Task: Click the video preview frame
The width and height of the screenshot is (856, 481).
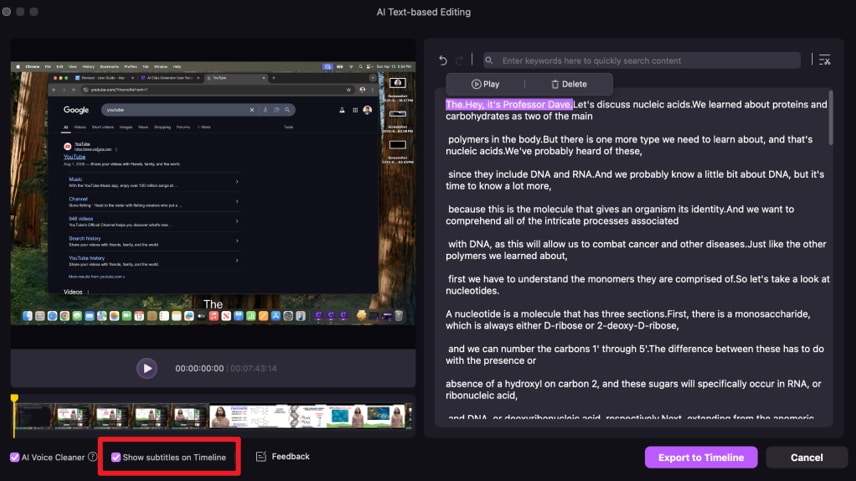Action: tap(213, 193)
